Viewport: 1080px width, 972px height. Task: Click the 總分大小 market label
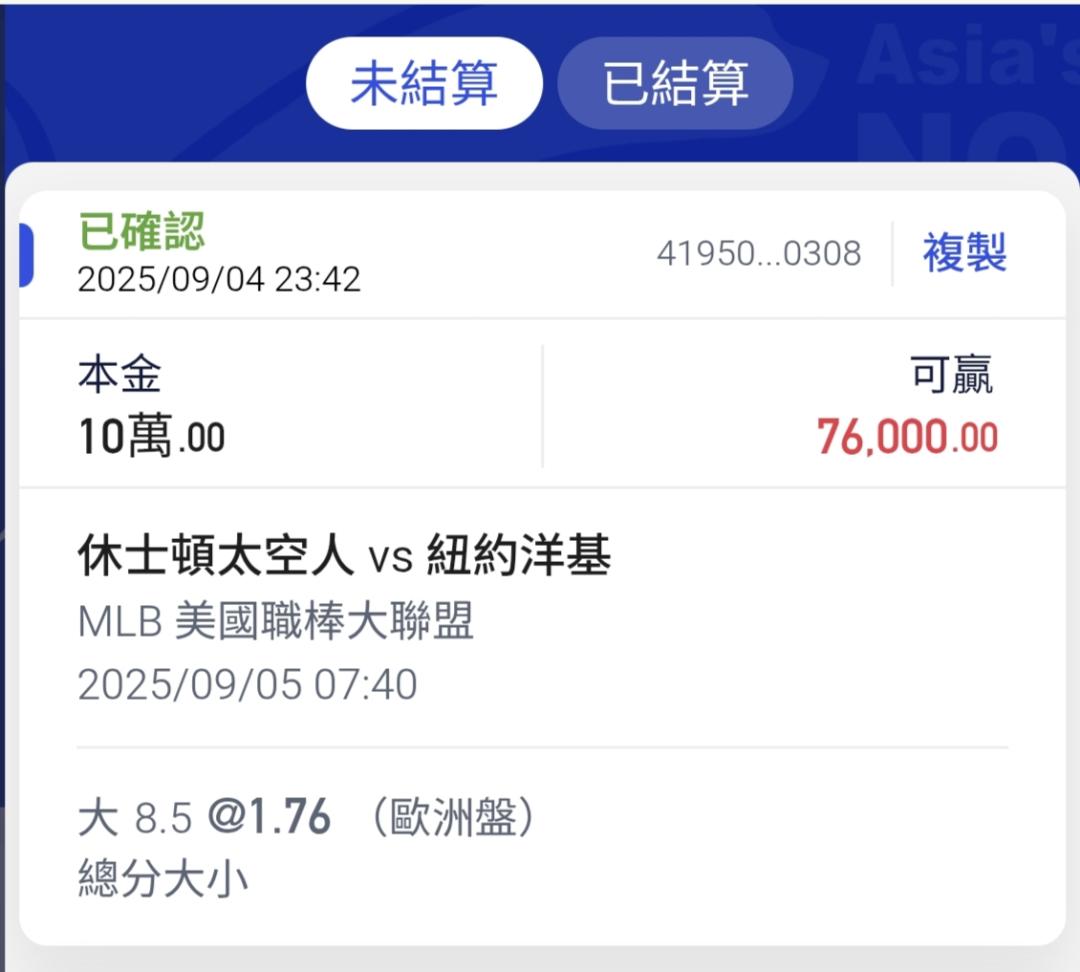(163, 878)
